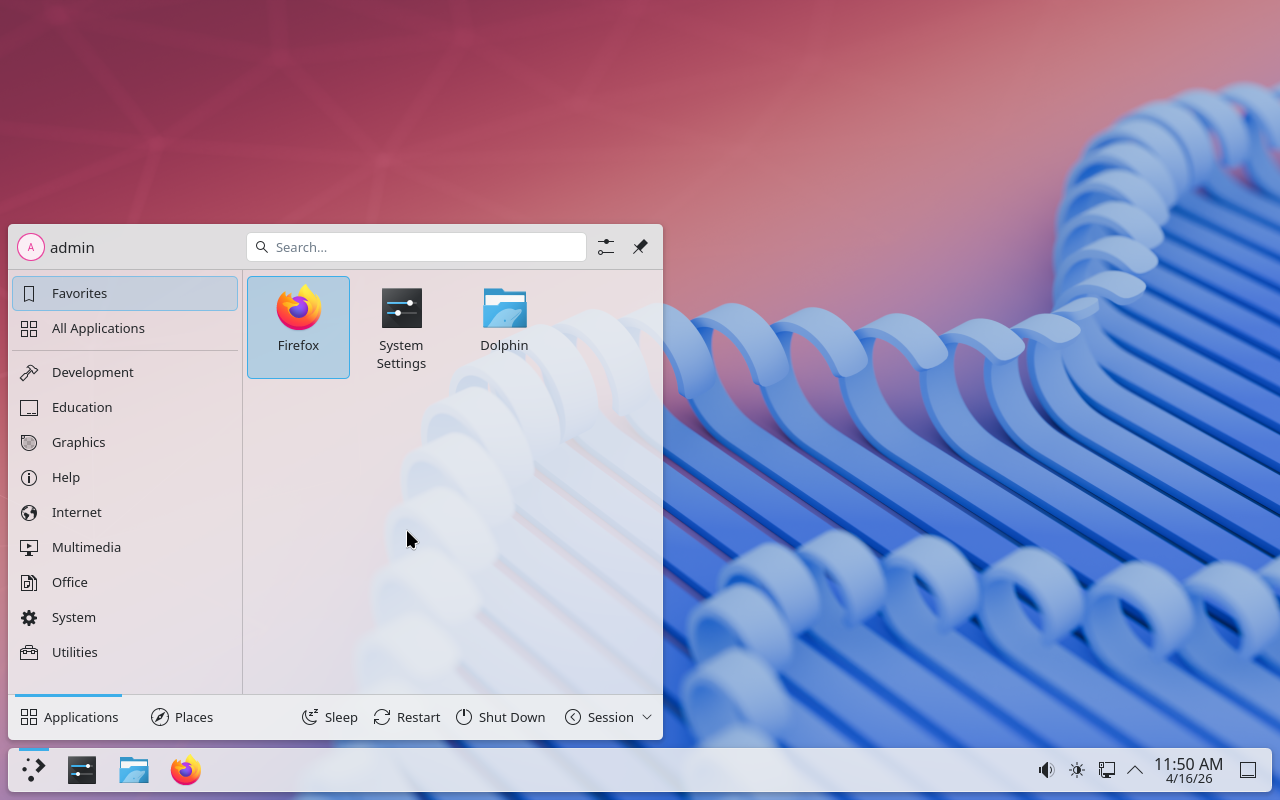
Task: Open the Development category
Action: [x=92, y=372]
